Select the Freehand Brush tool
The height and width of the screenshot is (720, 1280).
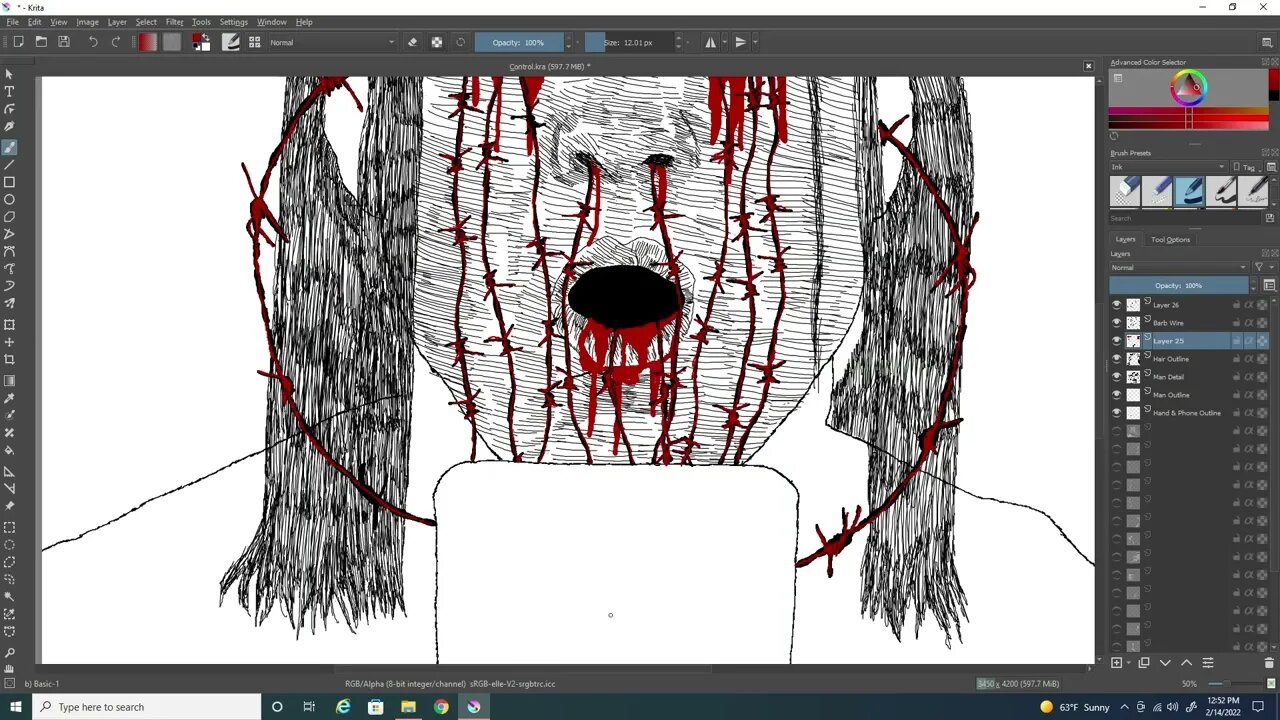click(9, 147)
